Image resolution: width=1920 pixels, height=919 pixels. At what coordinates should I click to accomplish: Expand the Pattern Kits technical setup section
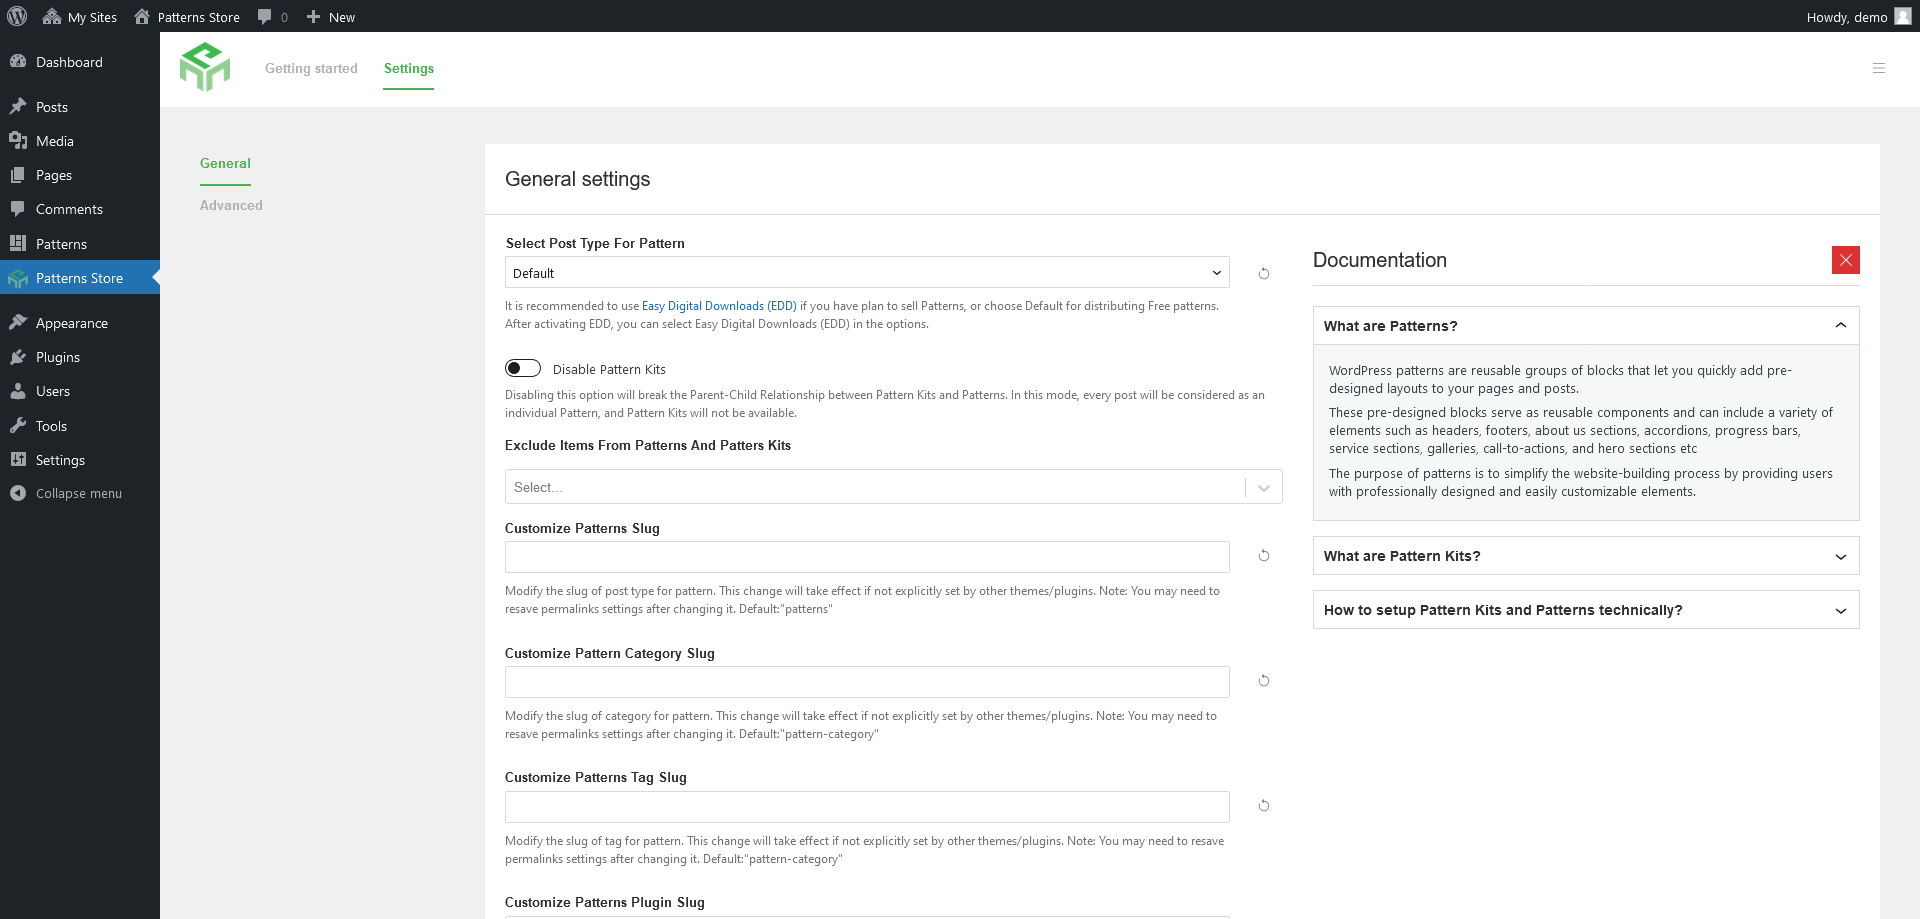pyautogui.click(x=1585, y=610)
